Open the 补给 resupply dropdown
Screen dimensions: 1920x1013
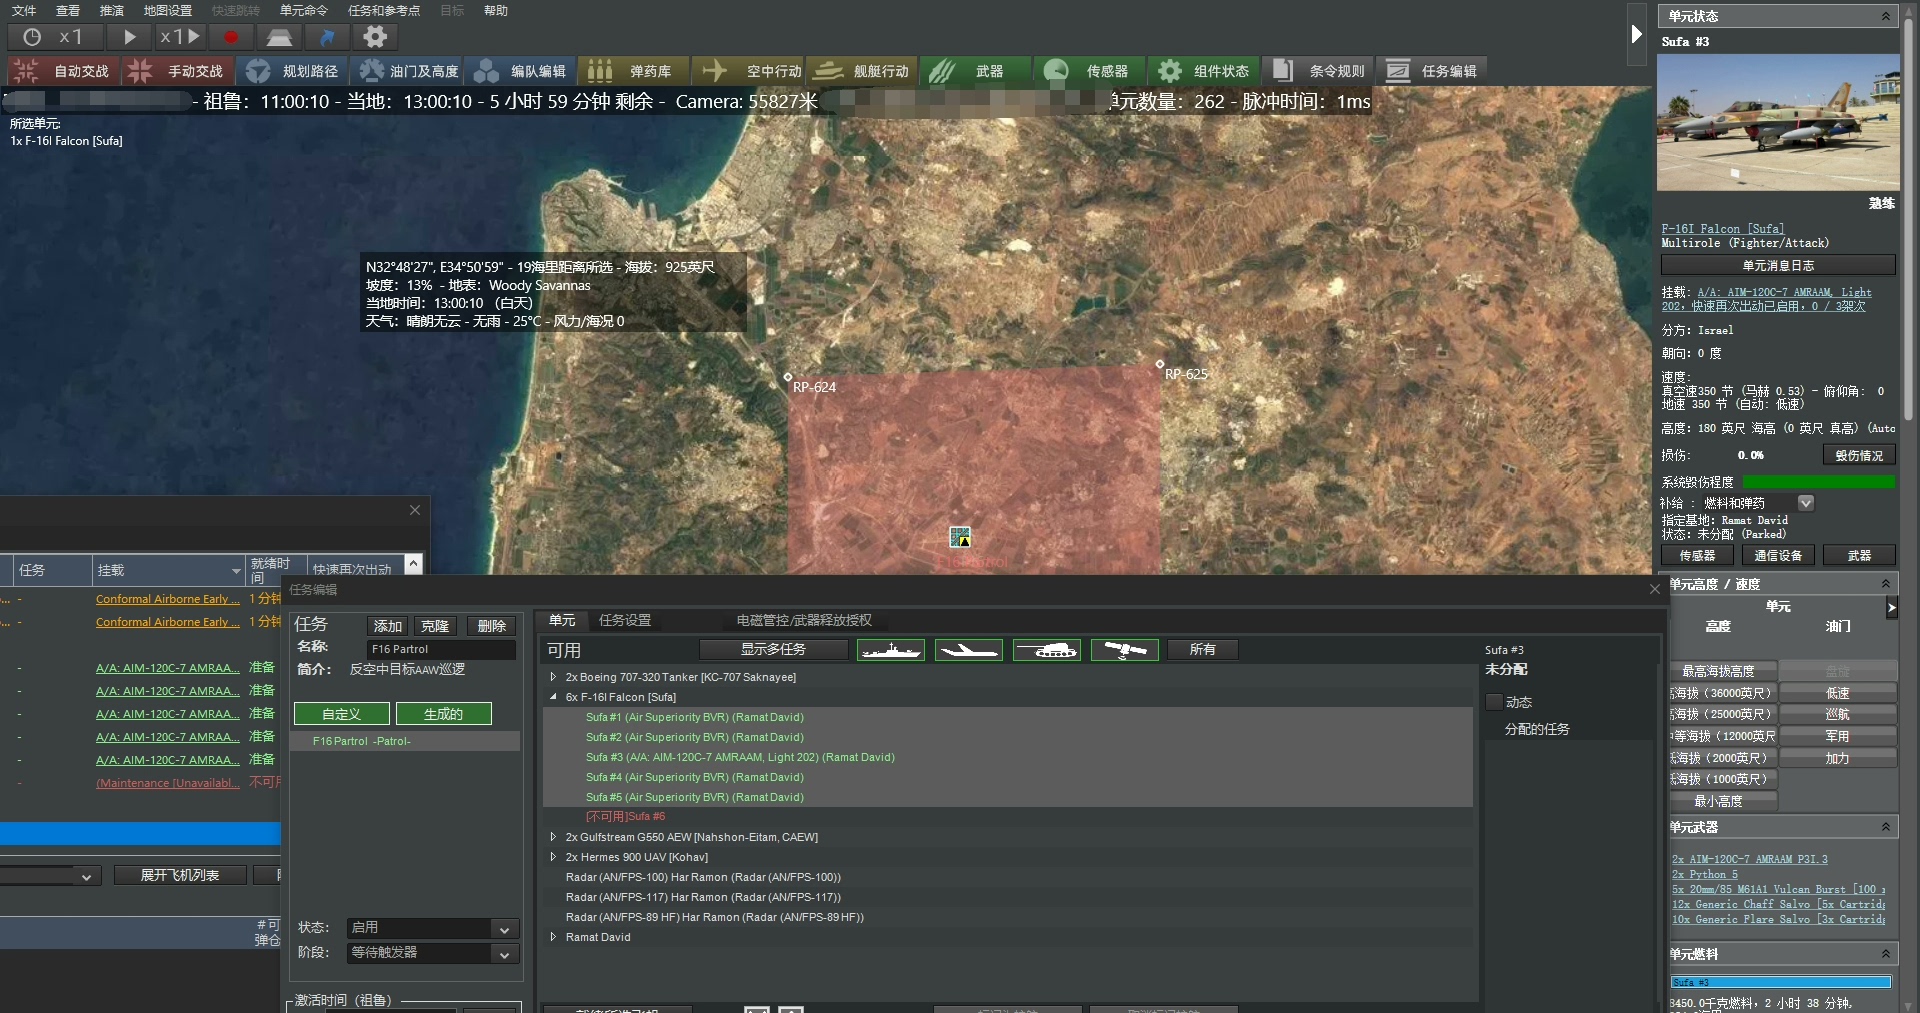click(1806, 503)
